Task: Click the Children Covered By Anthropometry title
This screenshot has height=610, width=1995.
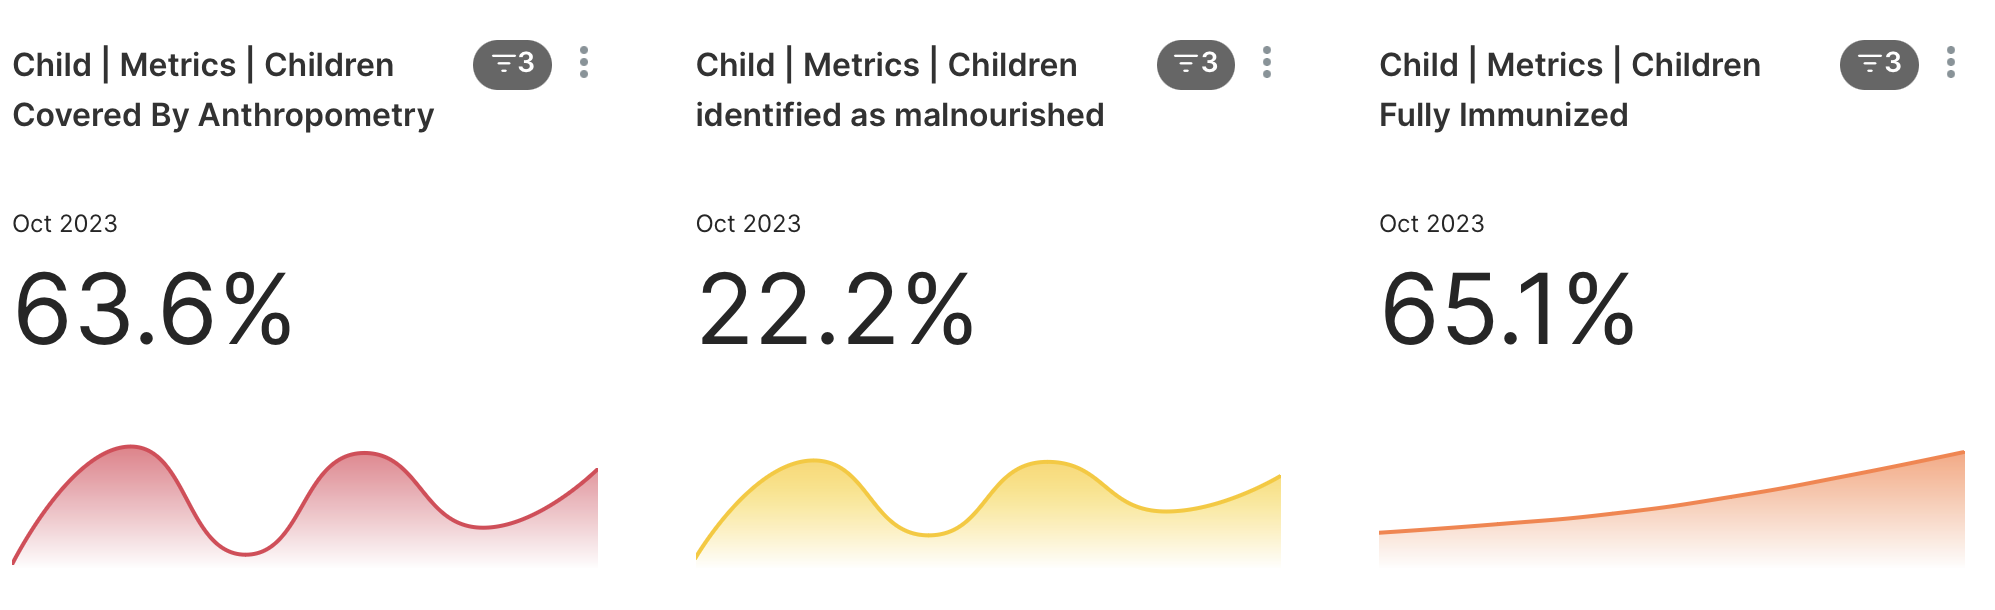Action: 223,90
